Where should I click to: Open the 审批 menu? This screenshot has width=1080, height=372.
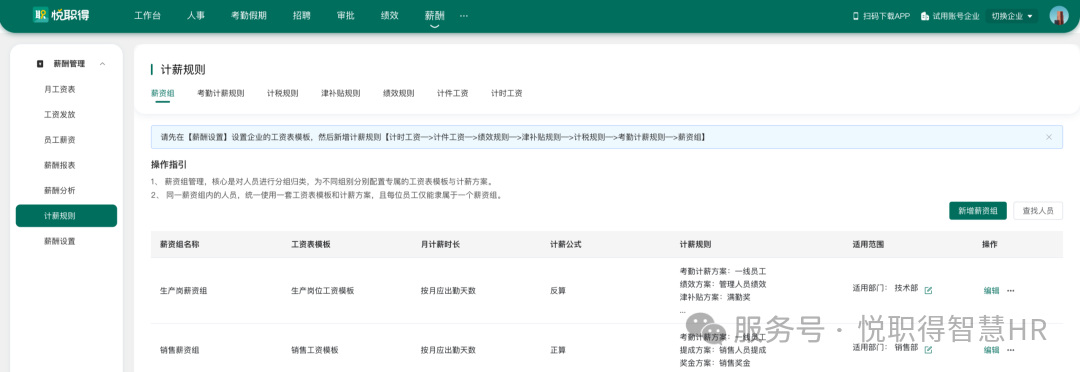click(x=346, y=15)
